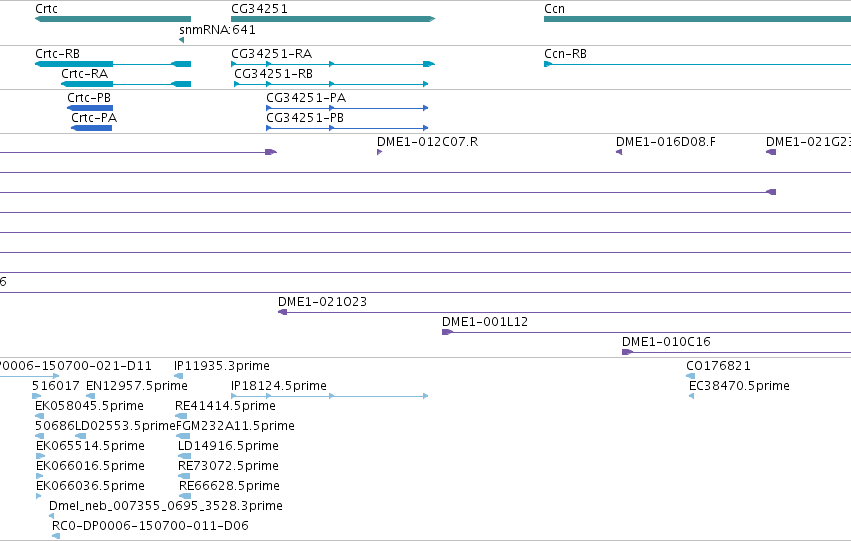
Task: Select the Crtc-PA protein feature
Action: pos(92,128)
